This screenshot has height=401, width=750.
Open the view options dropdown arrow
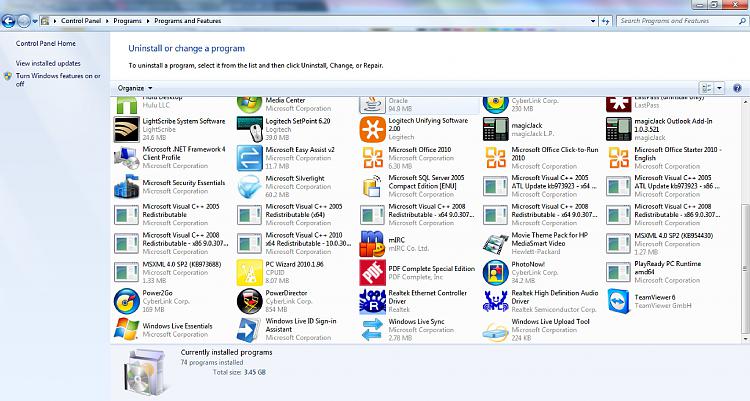[x=719, y=88]
